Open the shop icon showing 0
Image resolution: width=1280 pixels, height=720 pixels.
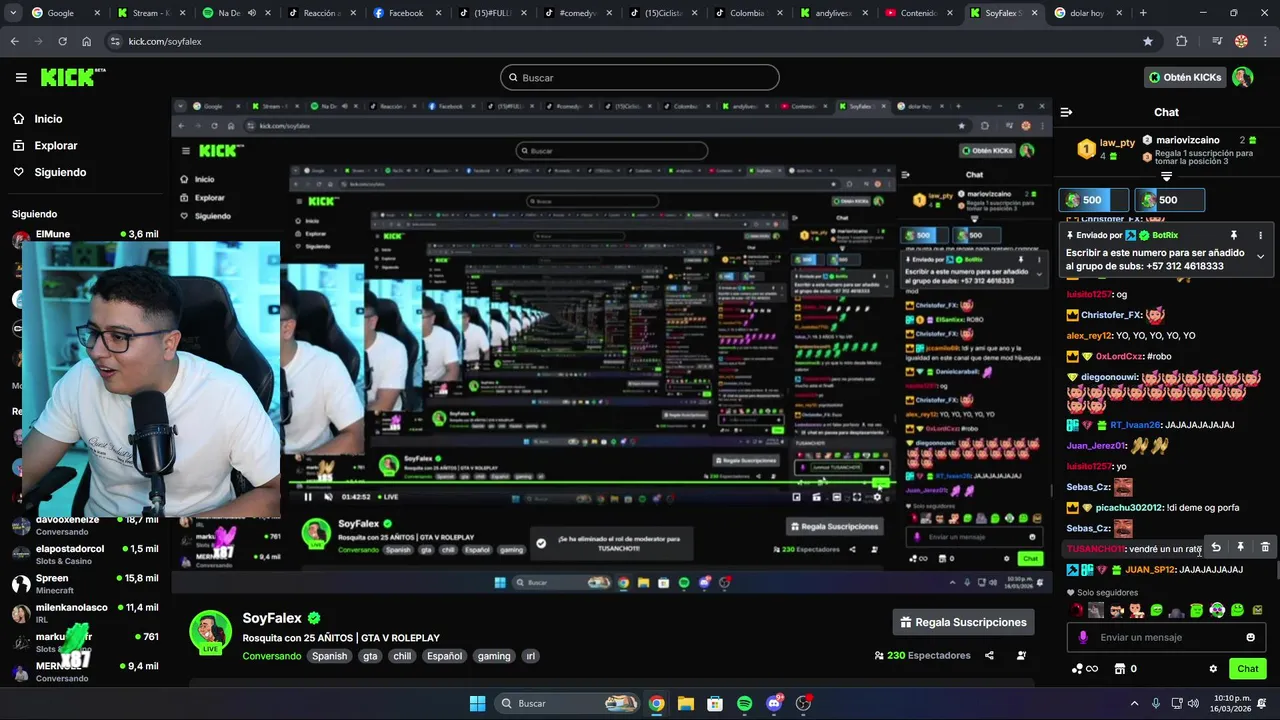pyautogui.click(x=1125, y=669)
